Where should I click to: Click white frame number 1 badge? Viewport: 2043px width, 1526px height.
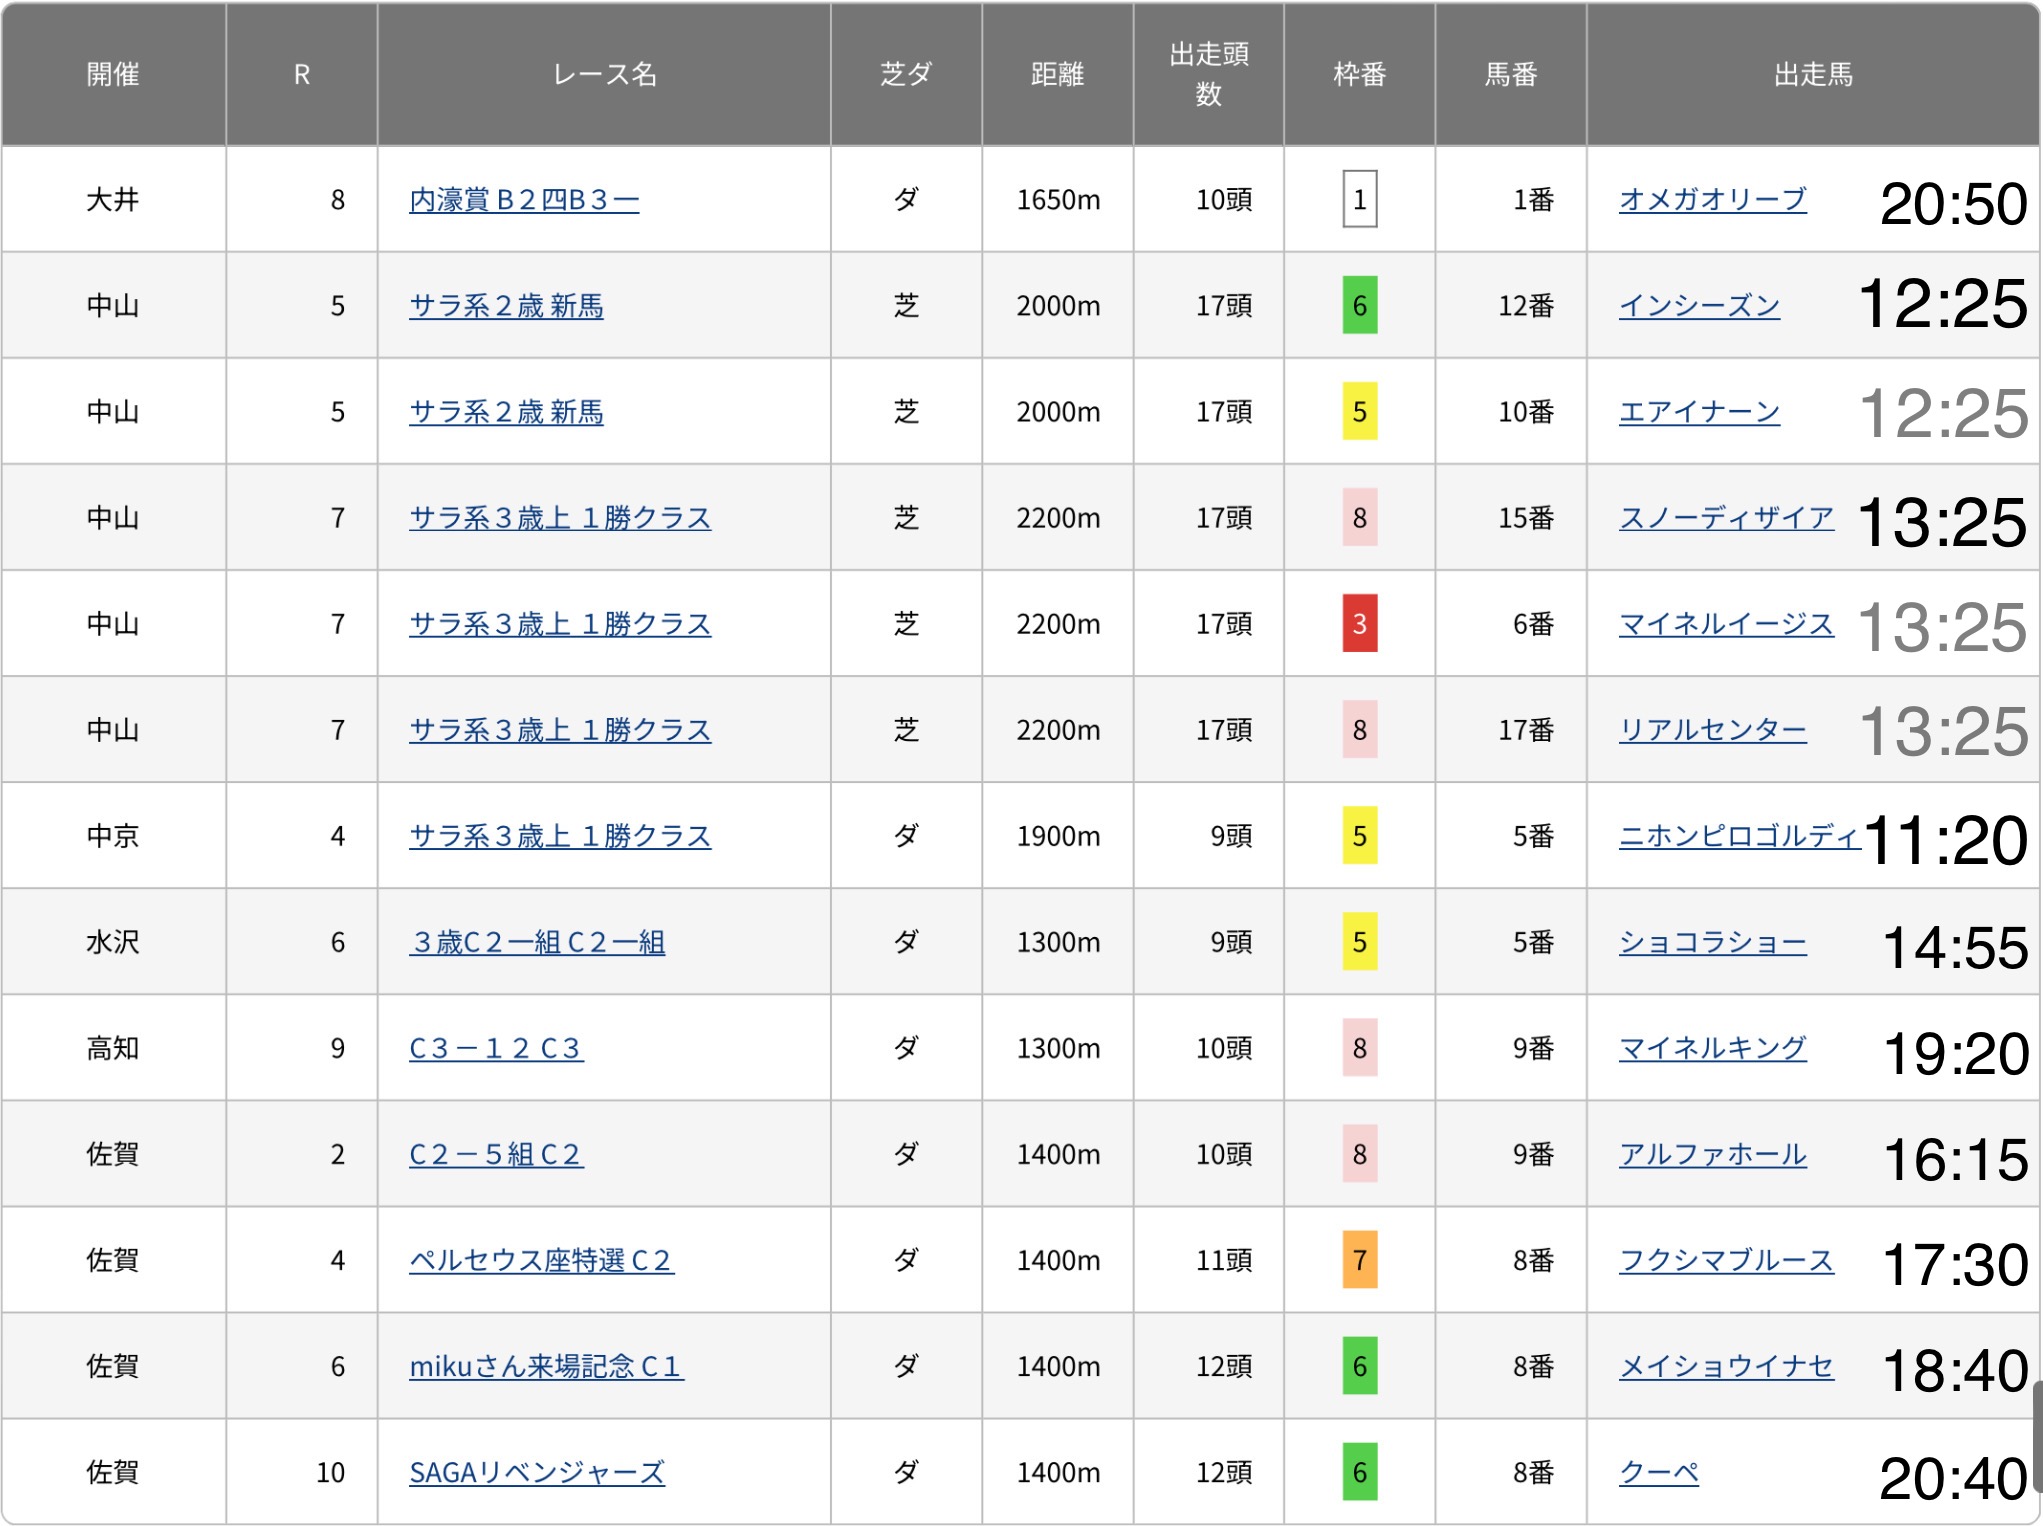click(1359, 200)
